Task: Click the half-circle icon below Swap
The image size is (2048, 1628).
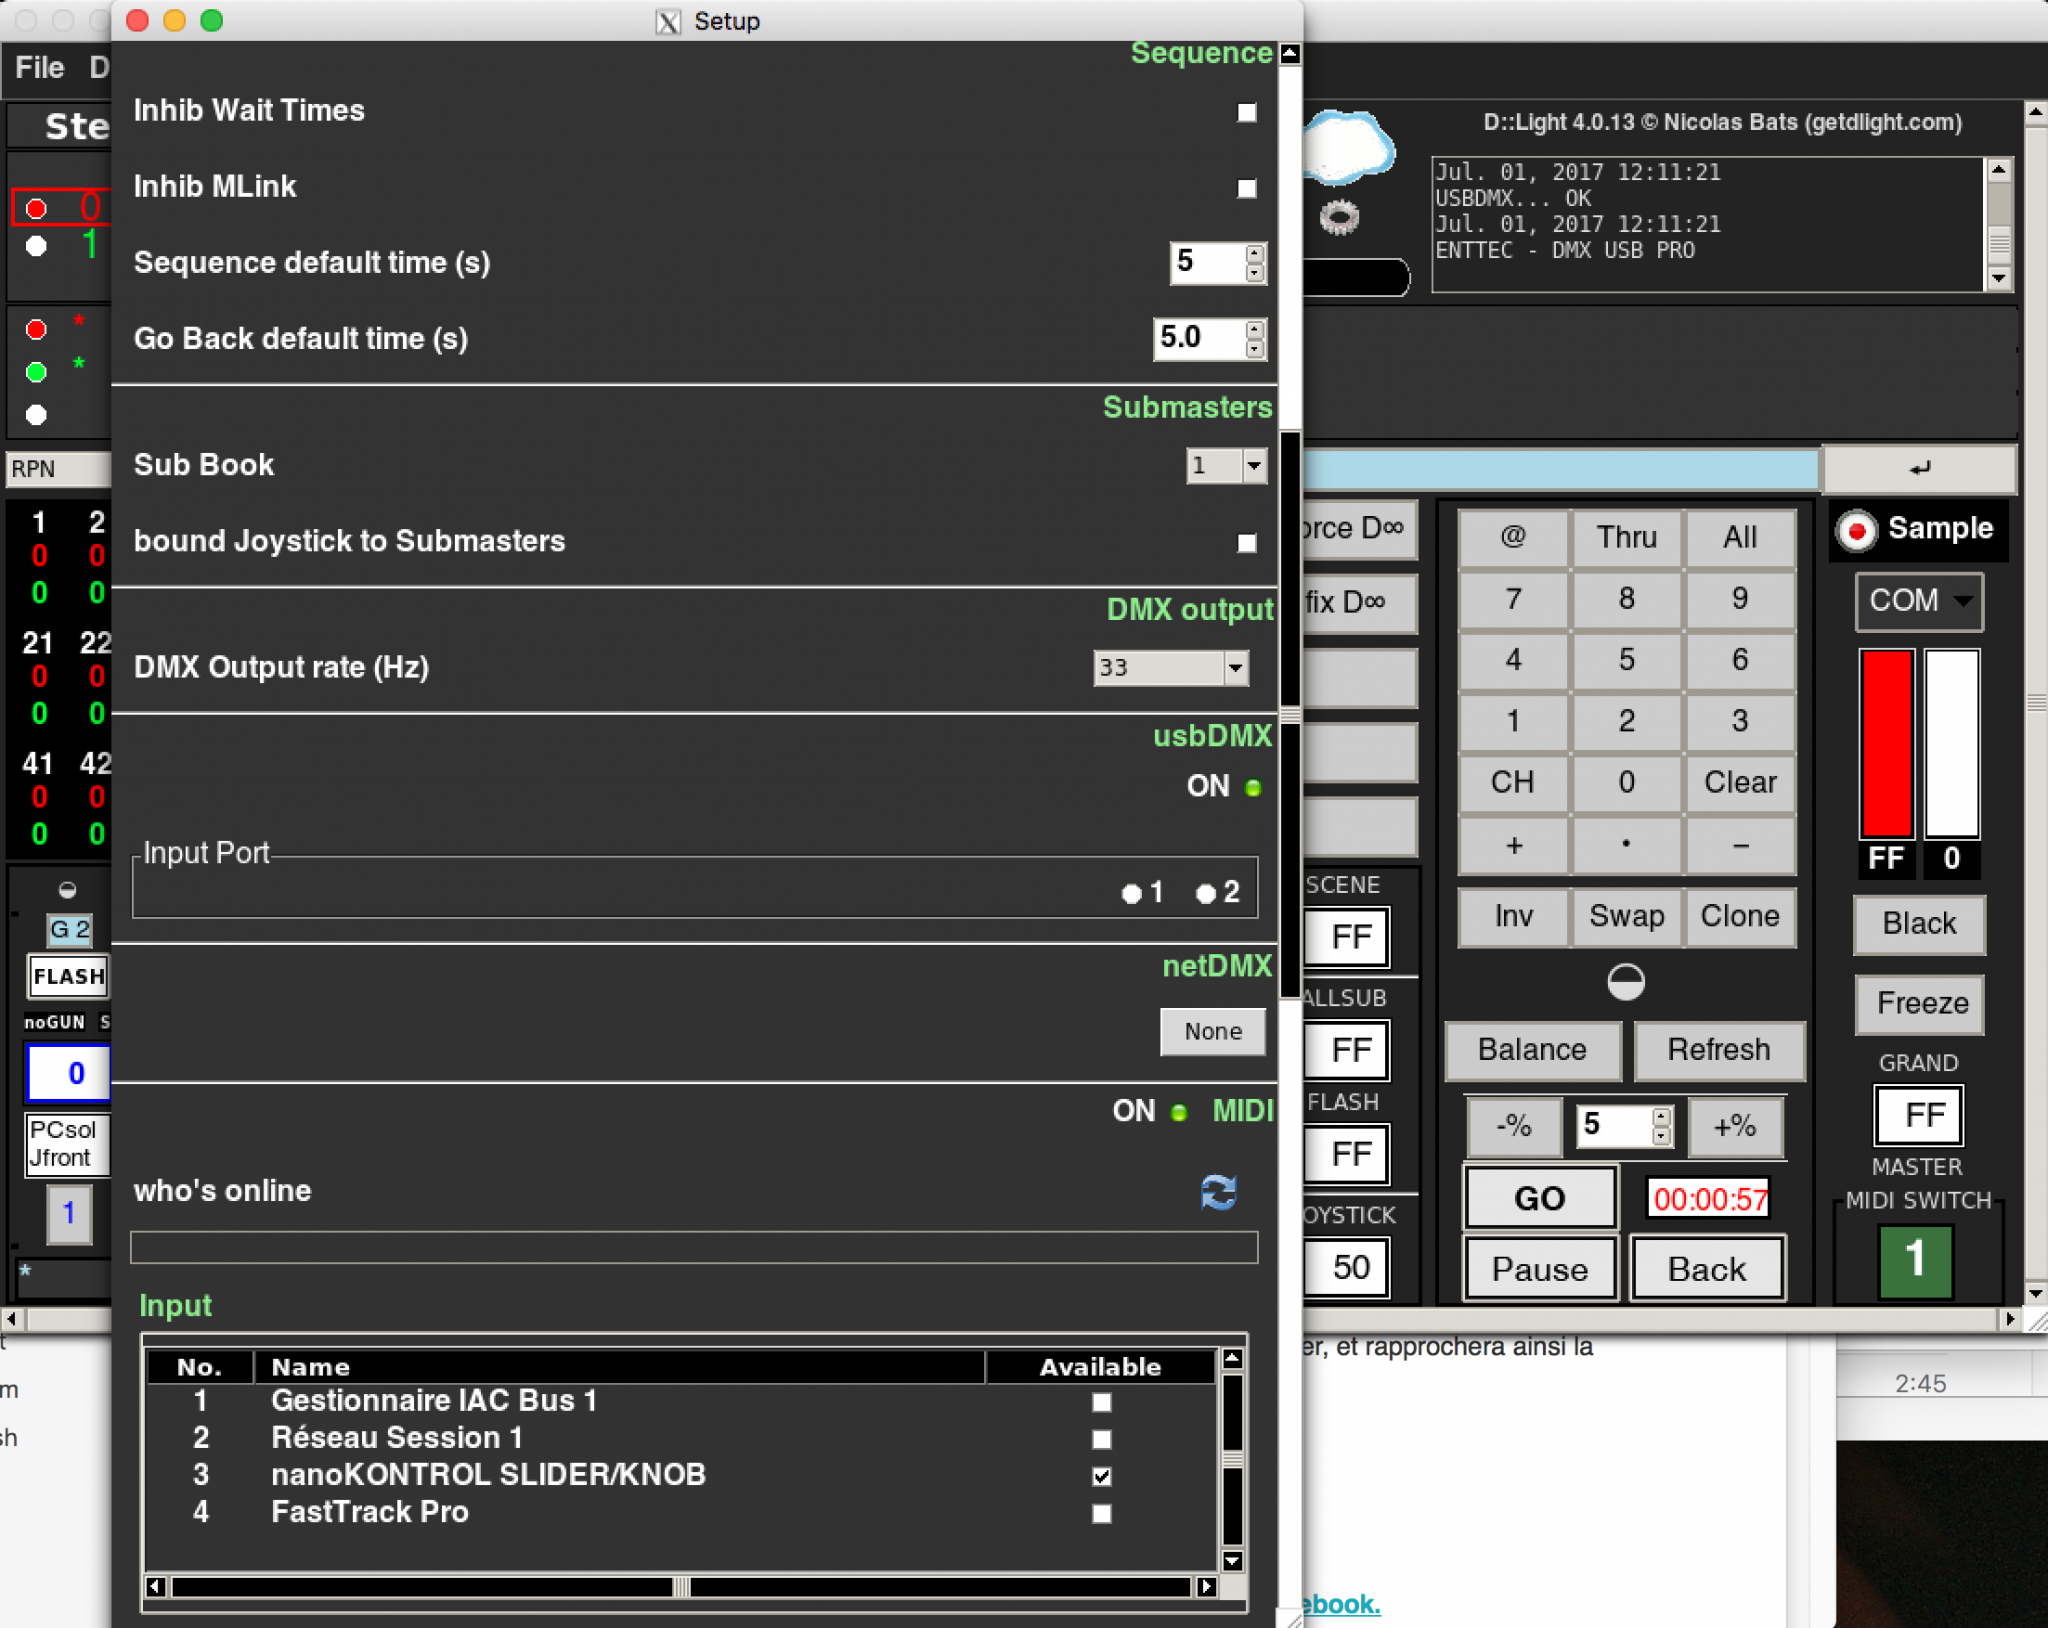Action: pos(1626,982)
